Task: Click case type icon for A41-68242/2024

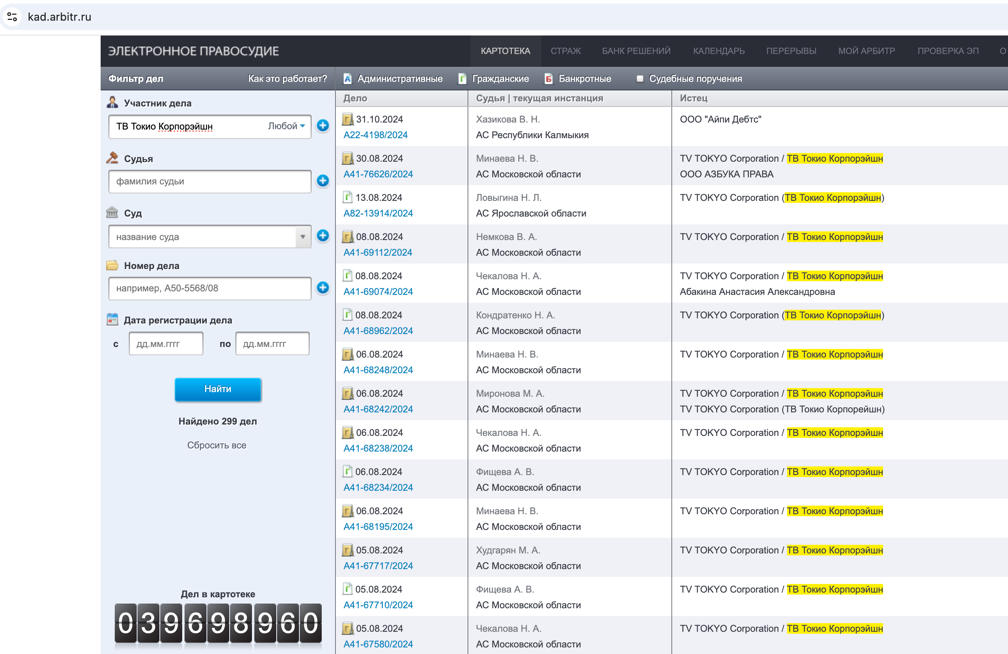Action: pyautogui.click(x=348, y=394)
